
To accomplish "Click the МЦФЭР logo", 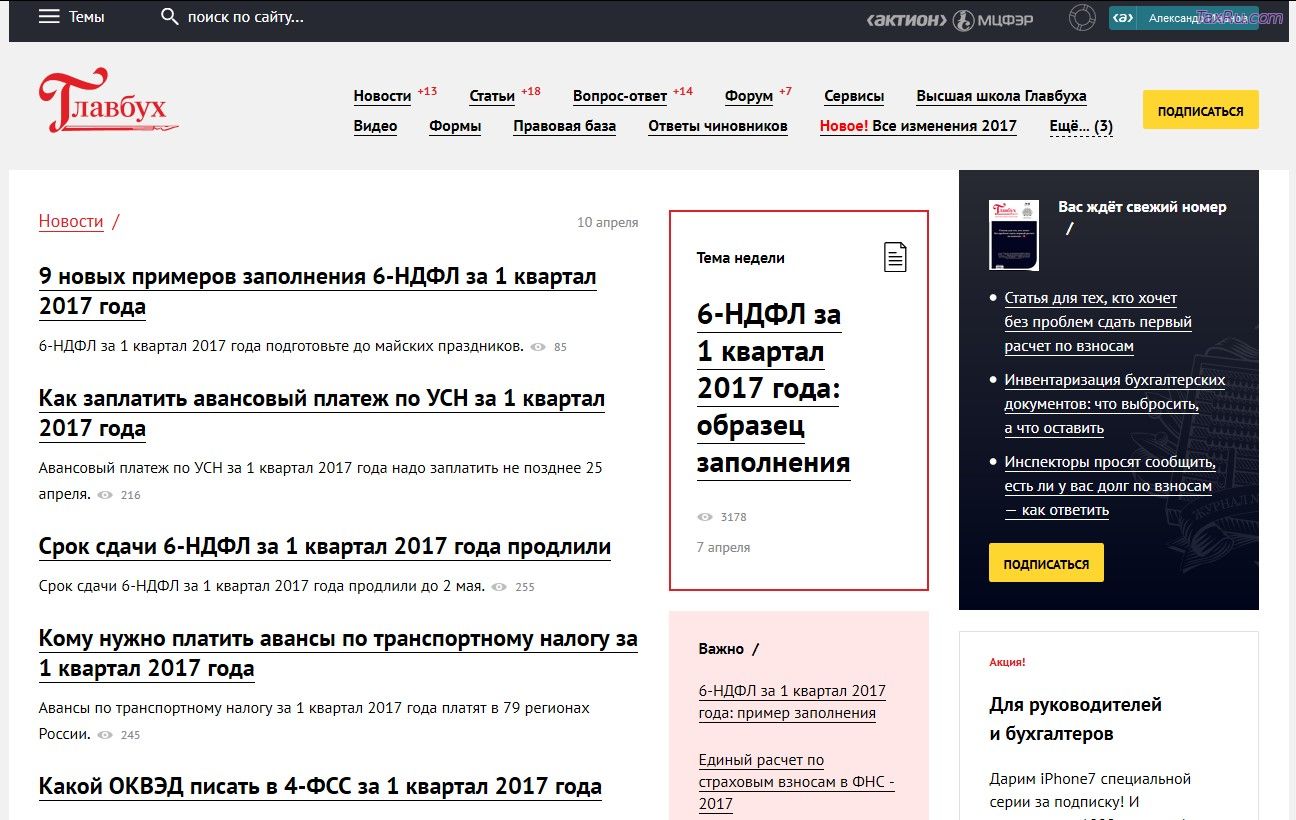I will [992, 18].
